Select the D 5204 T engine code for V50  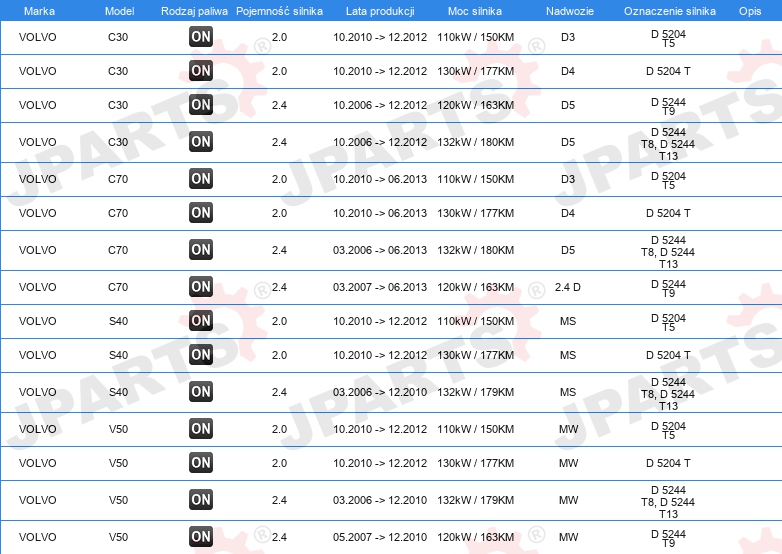[x=668, y=463]
